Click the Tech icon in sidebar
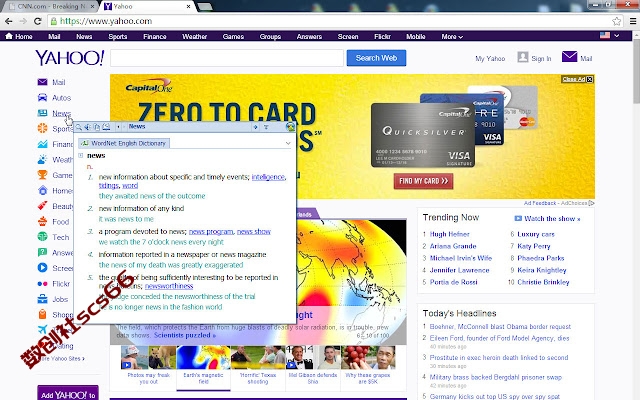The height and width of the screenshot is (400, 640). click(x=42, y=237)
